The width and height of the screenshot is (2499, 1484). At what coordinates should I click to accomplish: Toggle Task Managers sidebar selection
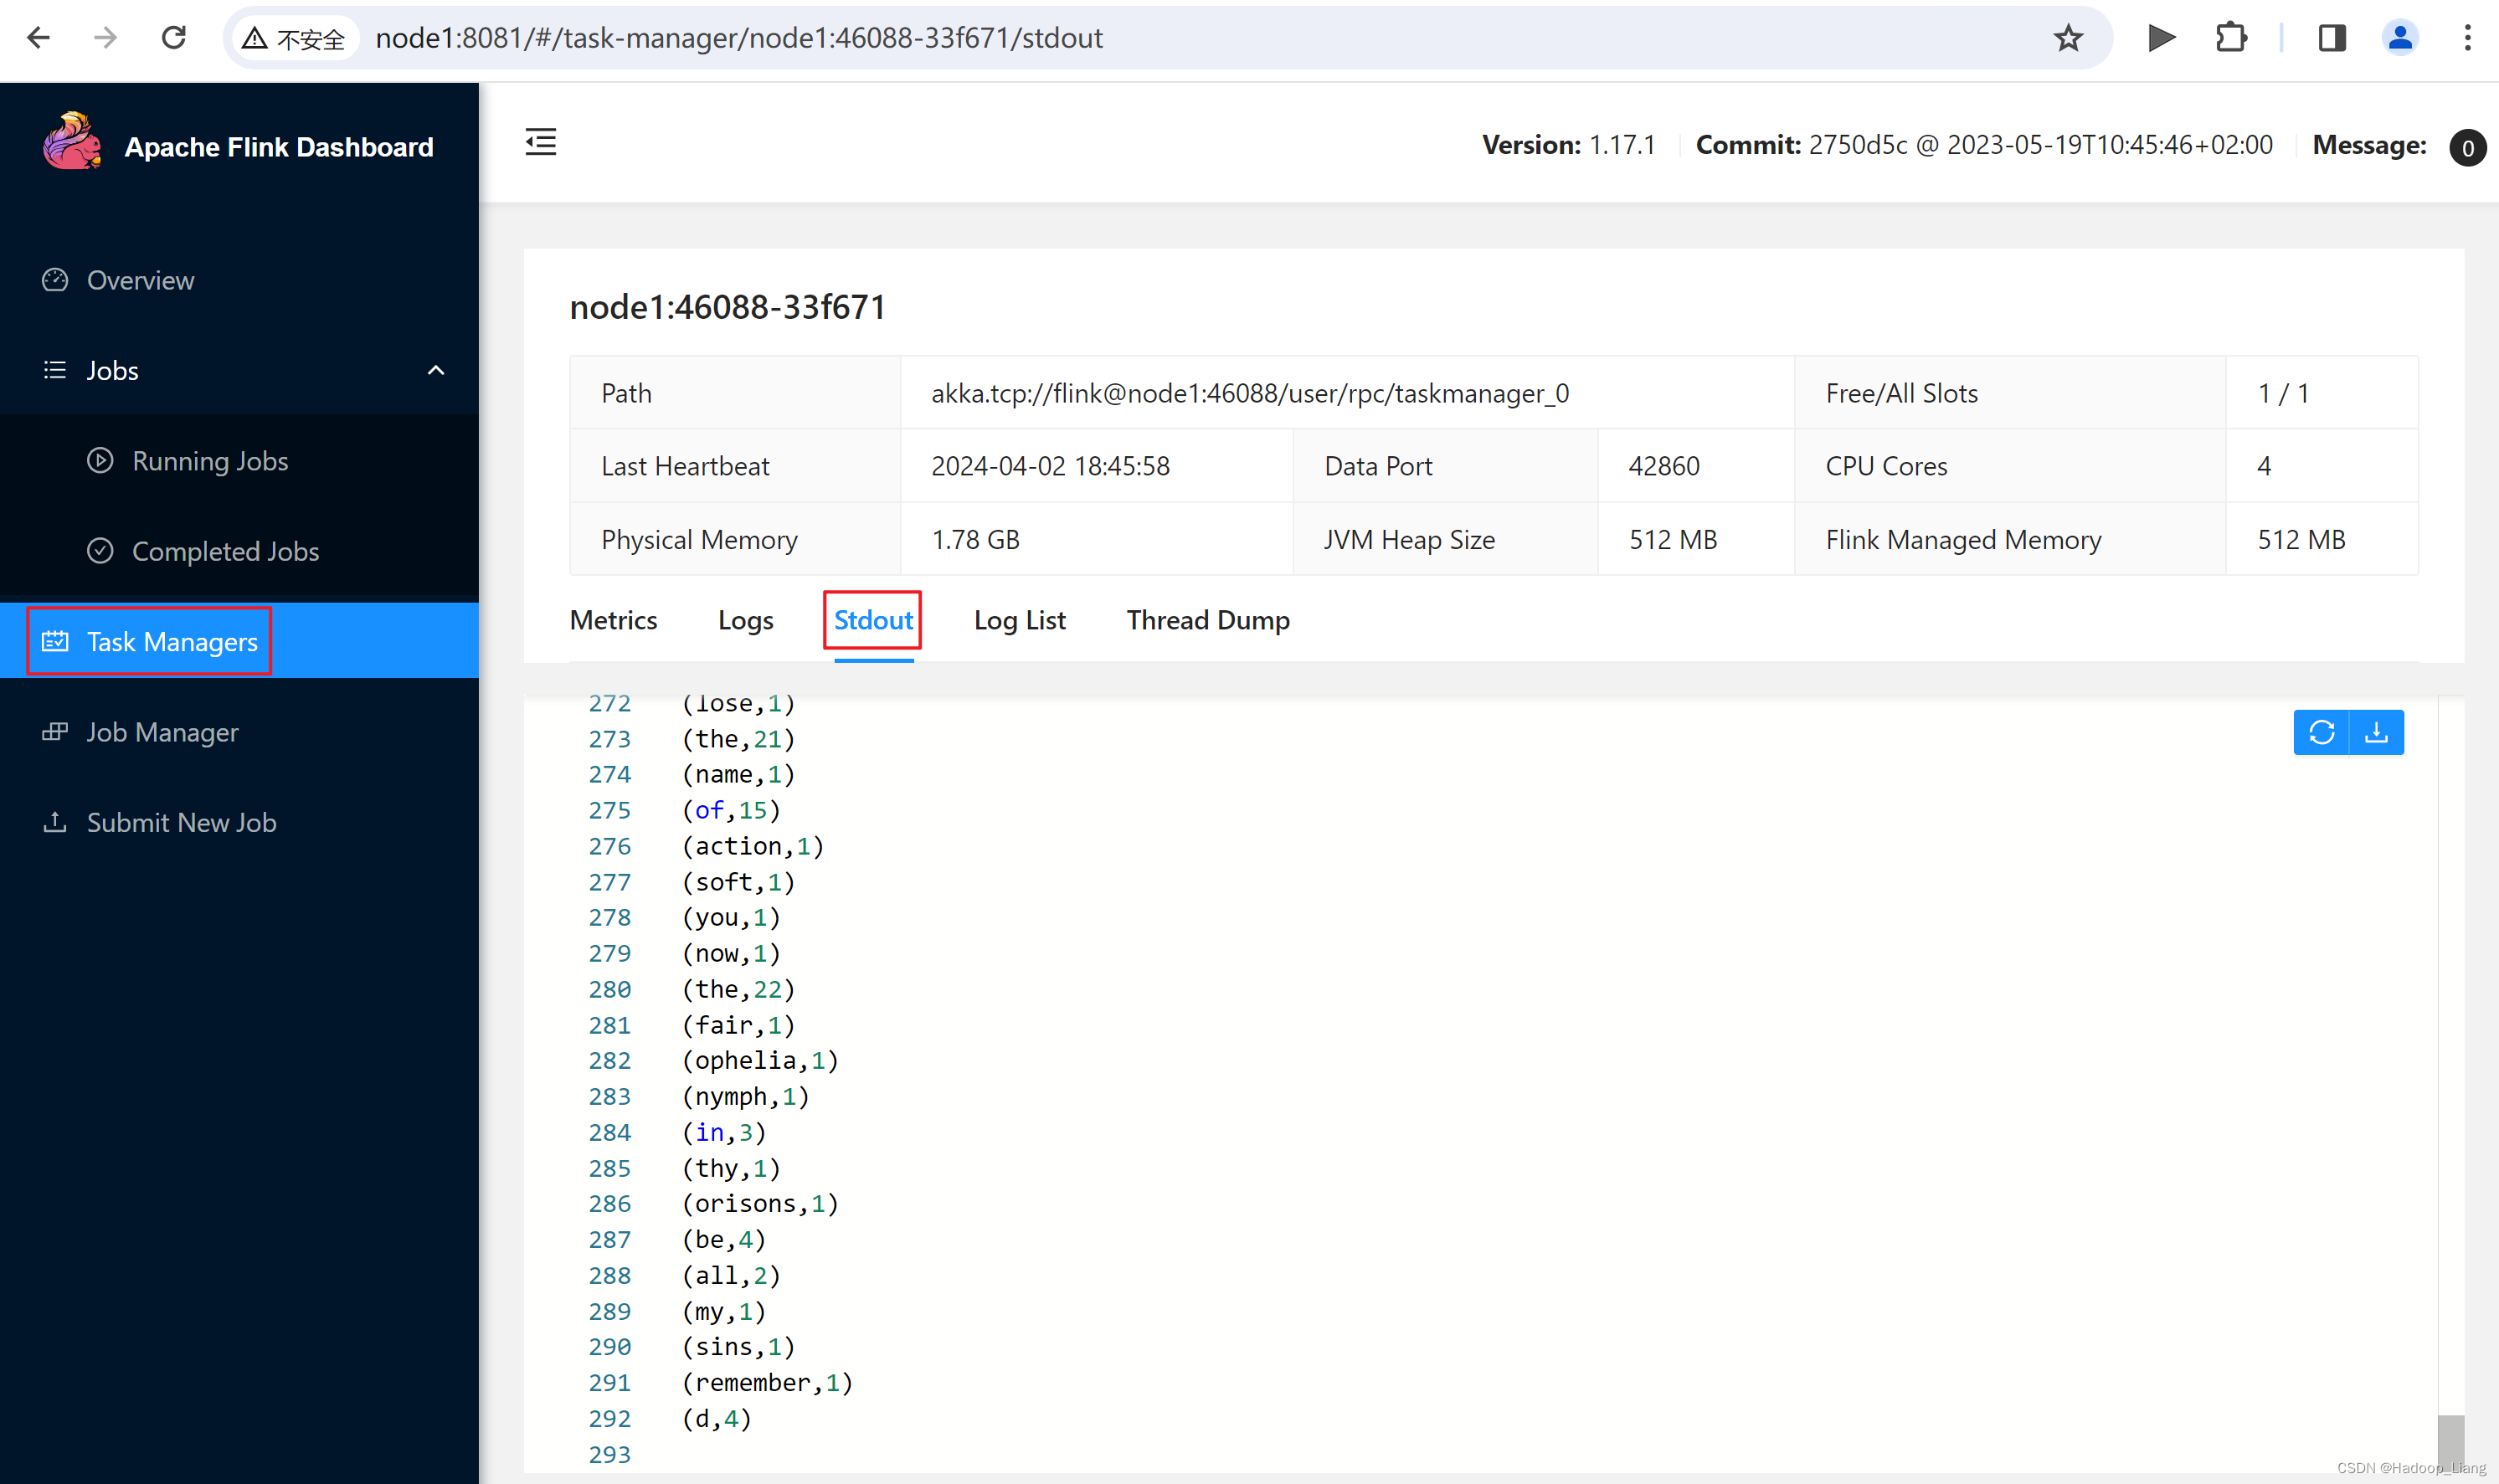(173, 639)
